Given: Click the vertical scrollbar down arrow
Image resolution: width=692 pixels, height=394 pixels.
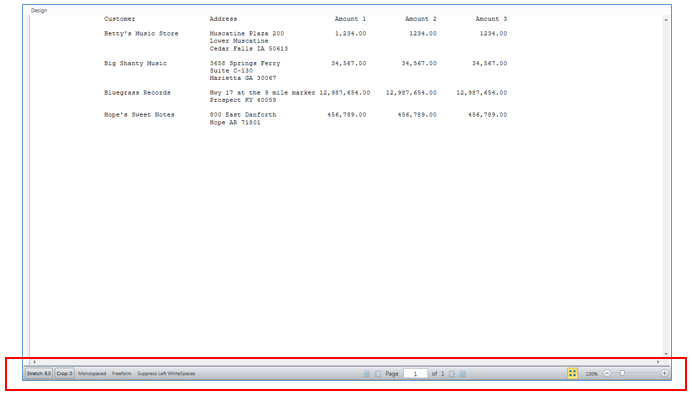Looking at the screenshot, I should 666,354.
